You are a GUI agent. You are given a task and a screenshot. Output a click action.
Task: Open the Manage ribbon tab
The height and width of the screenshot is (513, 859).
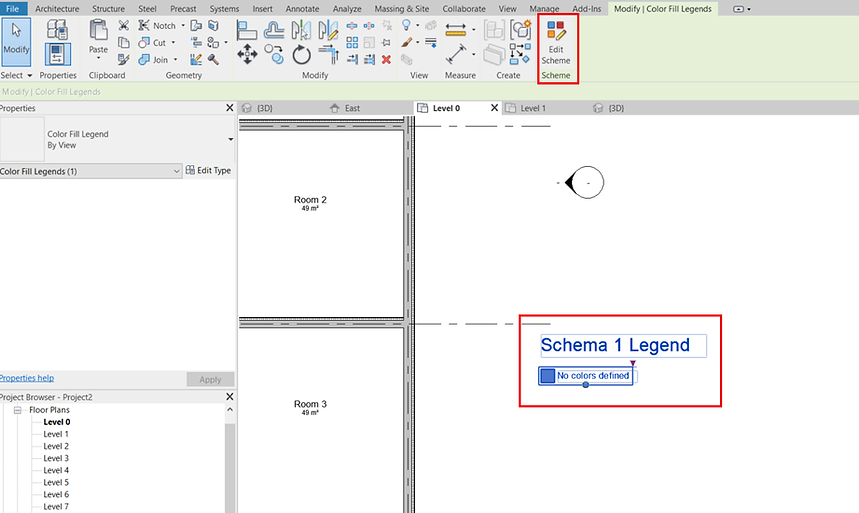click(544, 9)
